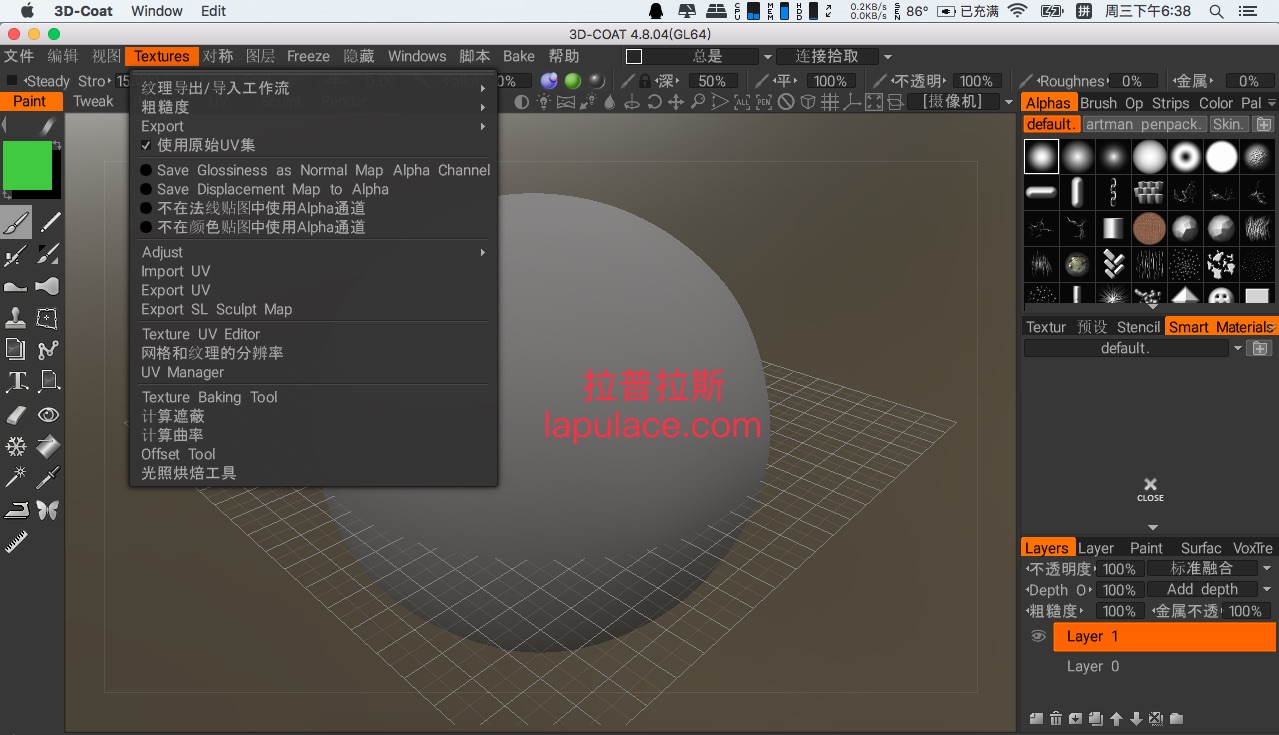Toggle visibility eye of Layer 1

click(1038, 636)
